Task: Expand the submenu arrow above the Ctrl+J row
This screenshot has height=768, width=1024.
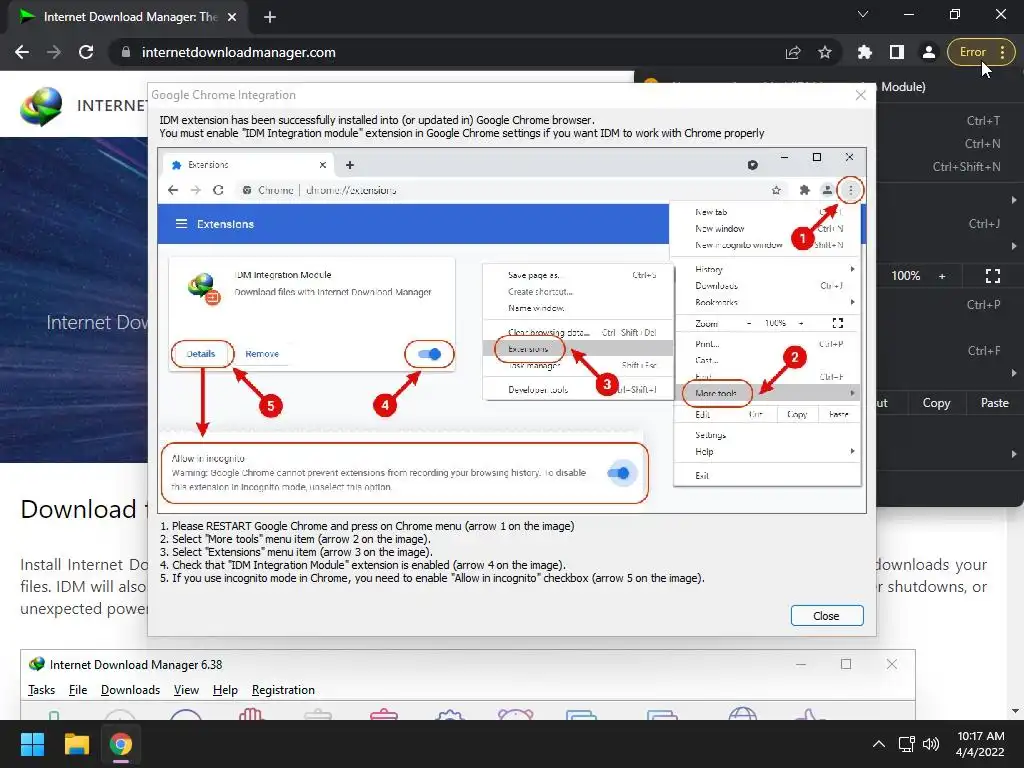Action: [x=1014, y=200]
